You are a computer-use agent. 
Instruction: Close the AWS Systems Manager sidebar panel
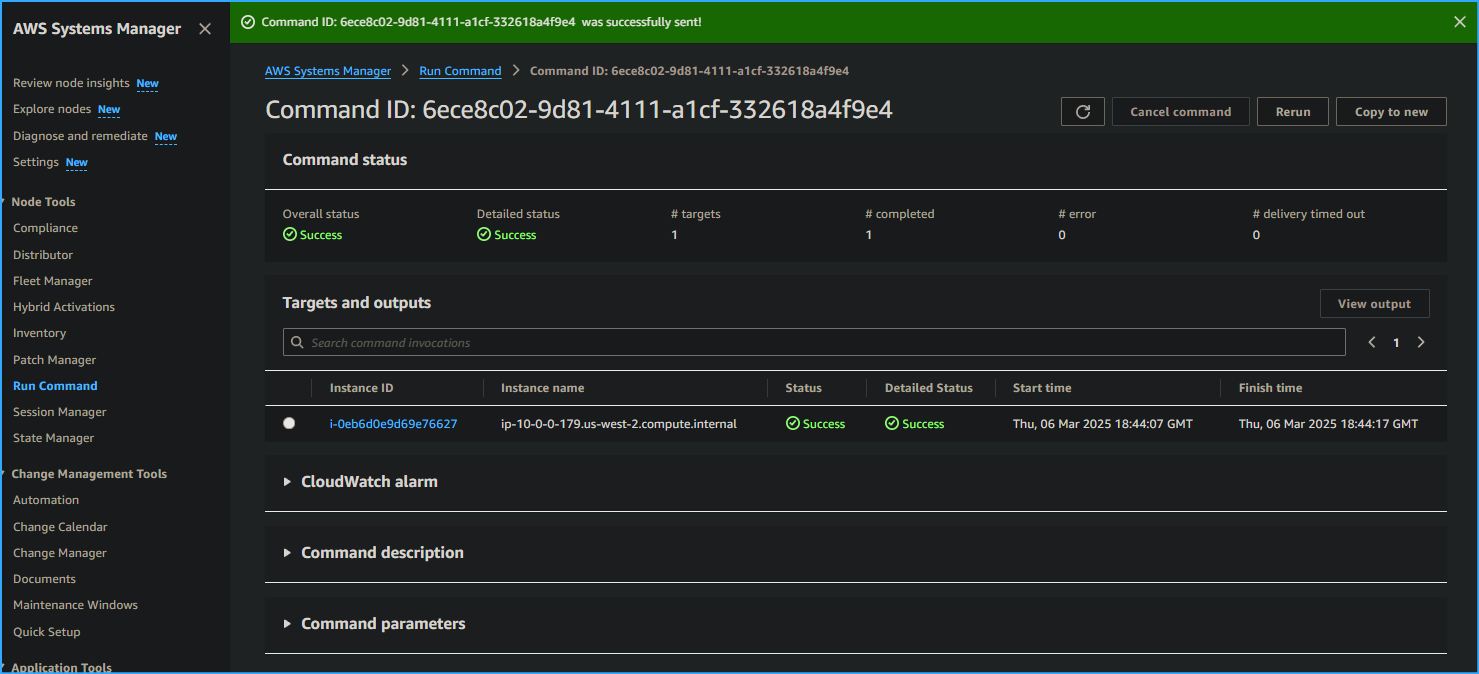205,28
